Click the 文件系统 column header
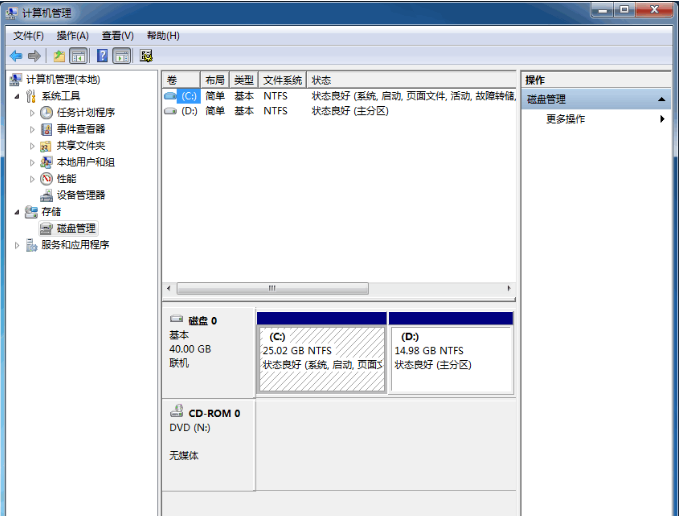 (282, 80)
